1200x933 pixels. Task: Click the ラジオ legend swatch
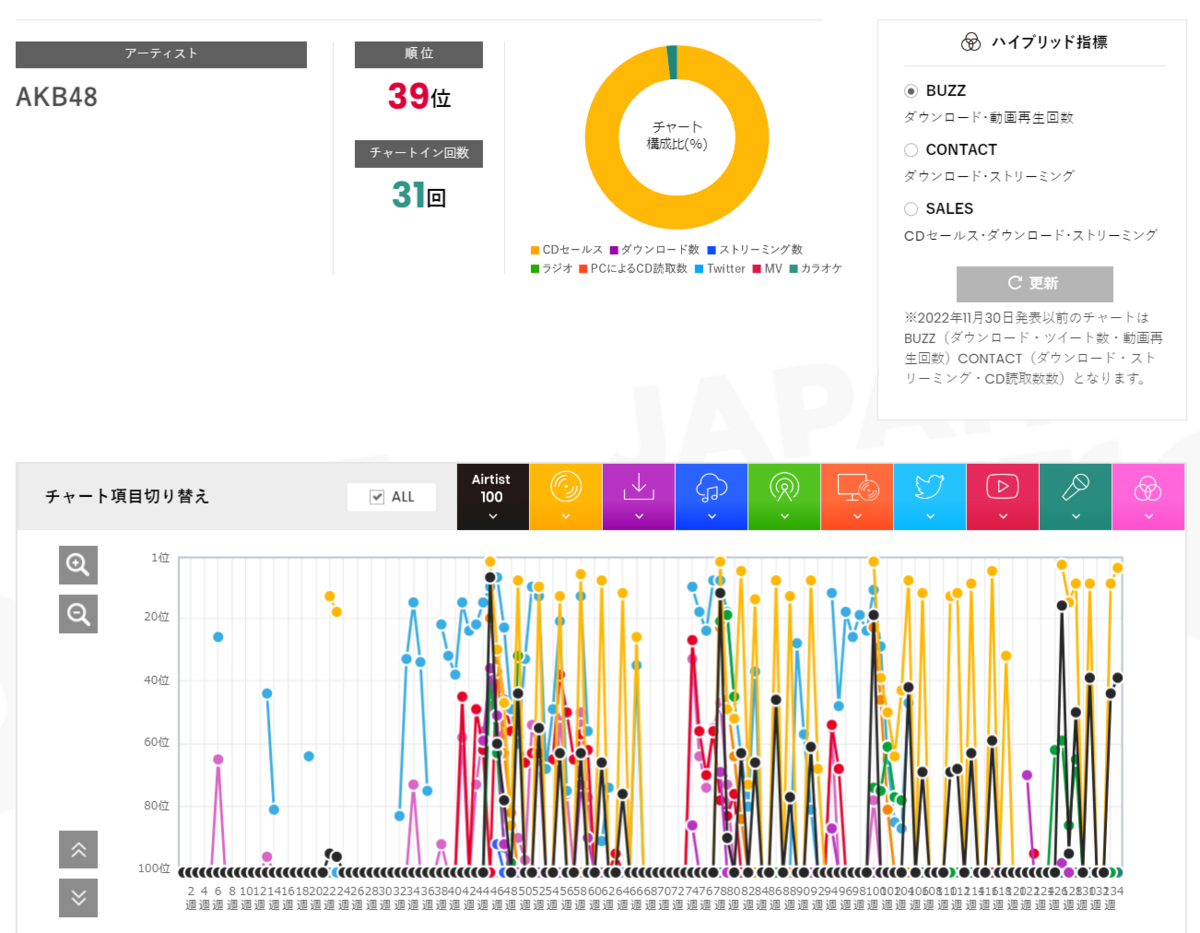535,268
